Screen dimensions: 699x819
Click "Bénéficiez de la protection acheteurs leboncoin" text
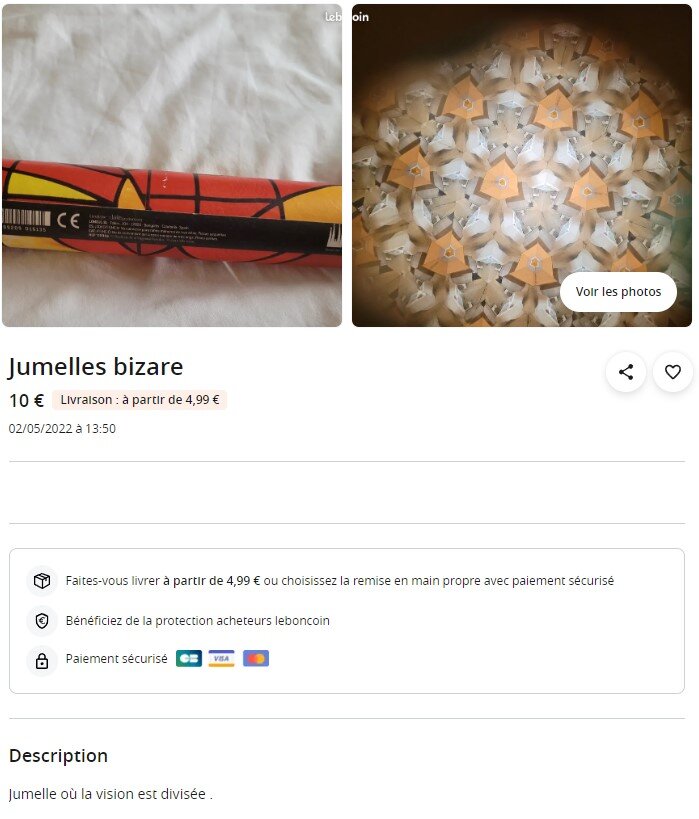point(198,621)
